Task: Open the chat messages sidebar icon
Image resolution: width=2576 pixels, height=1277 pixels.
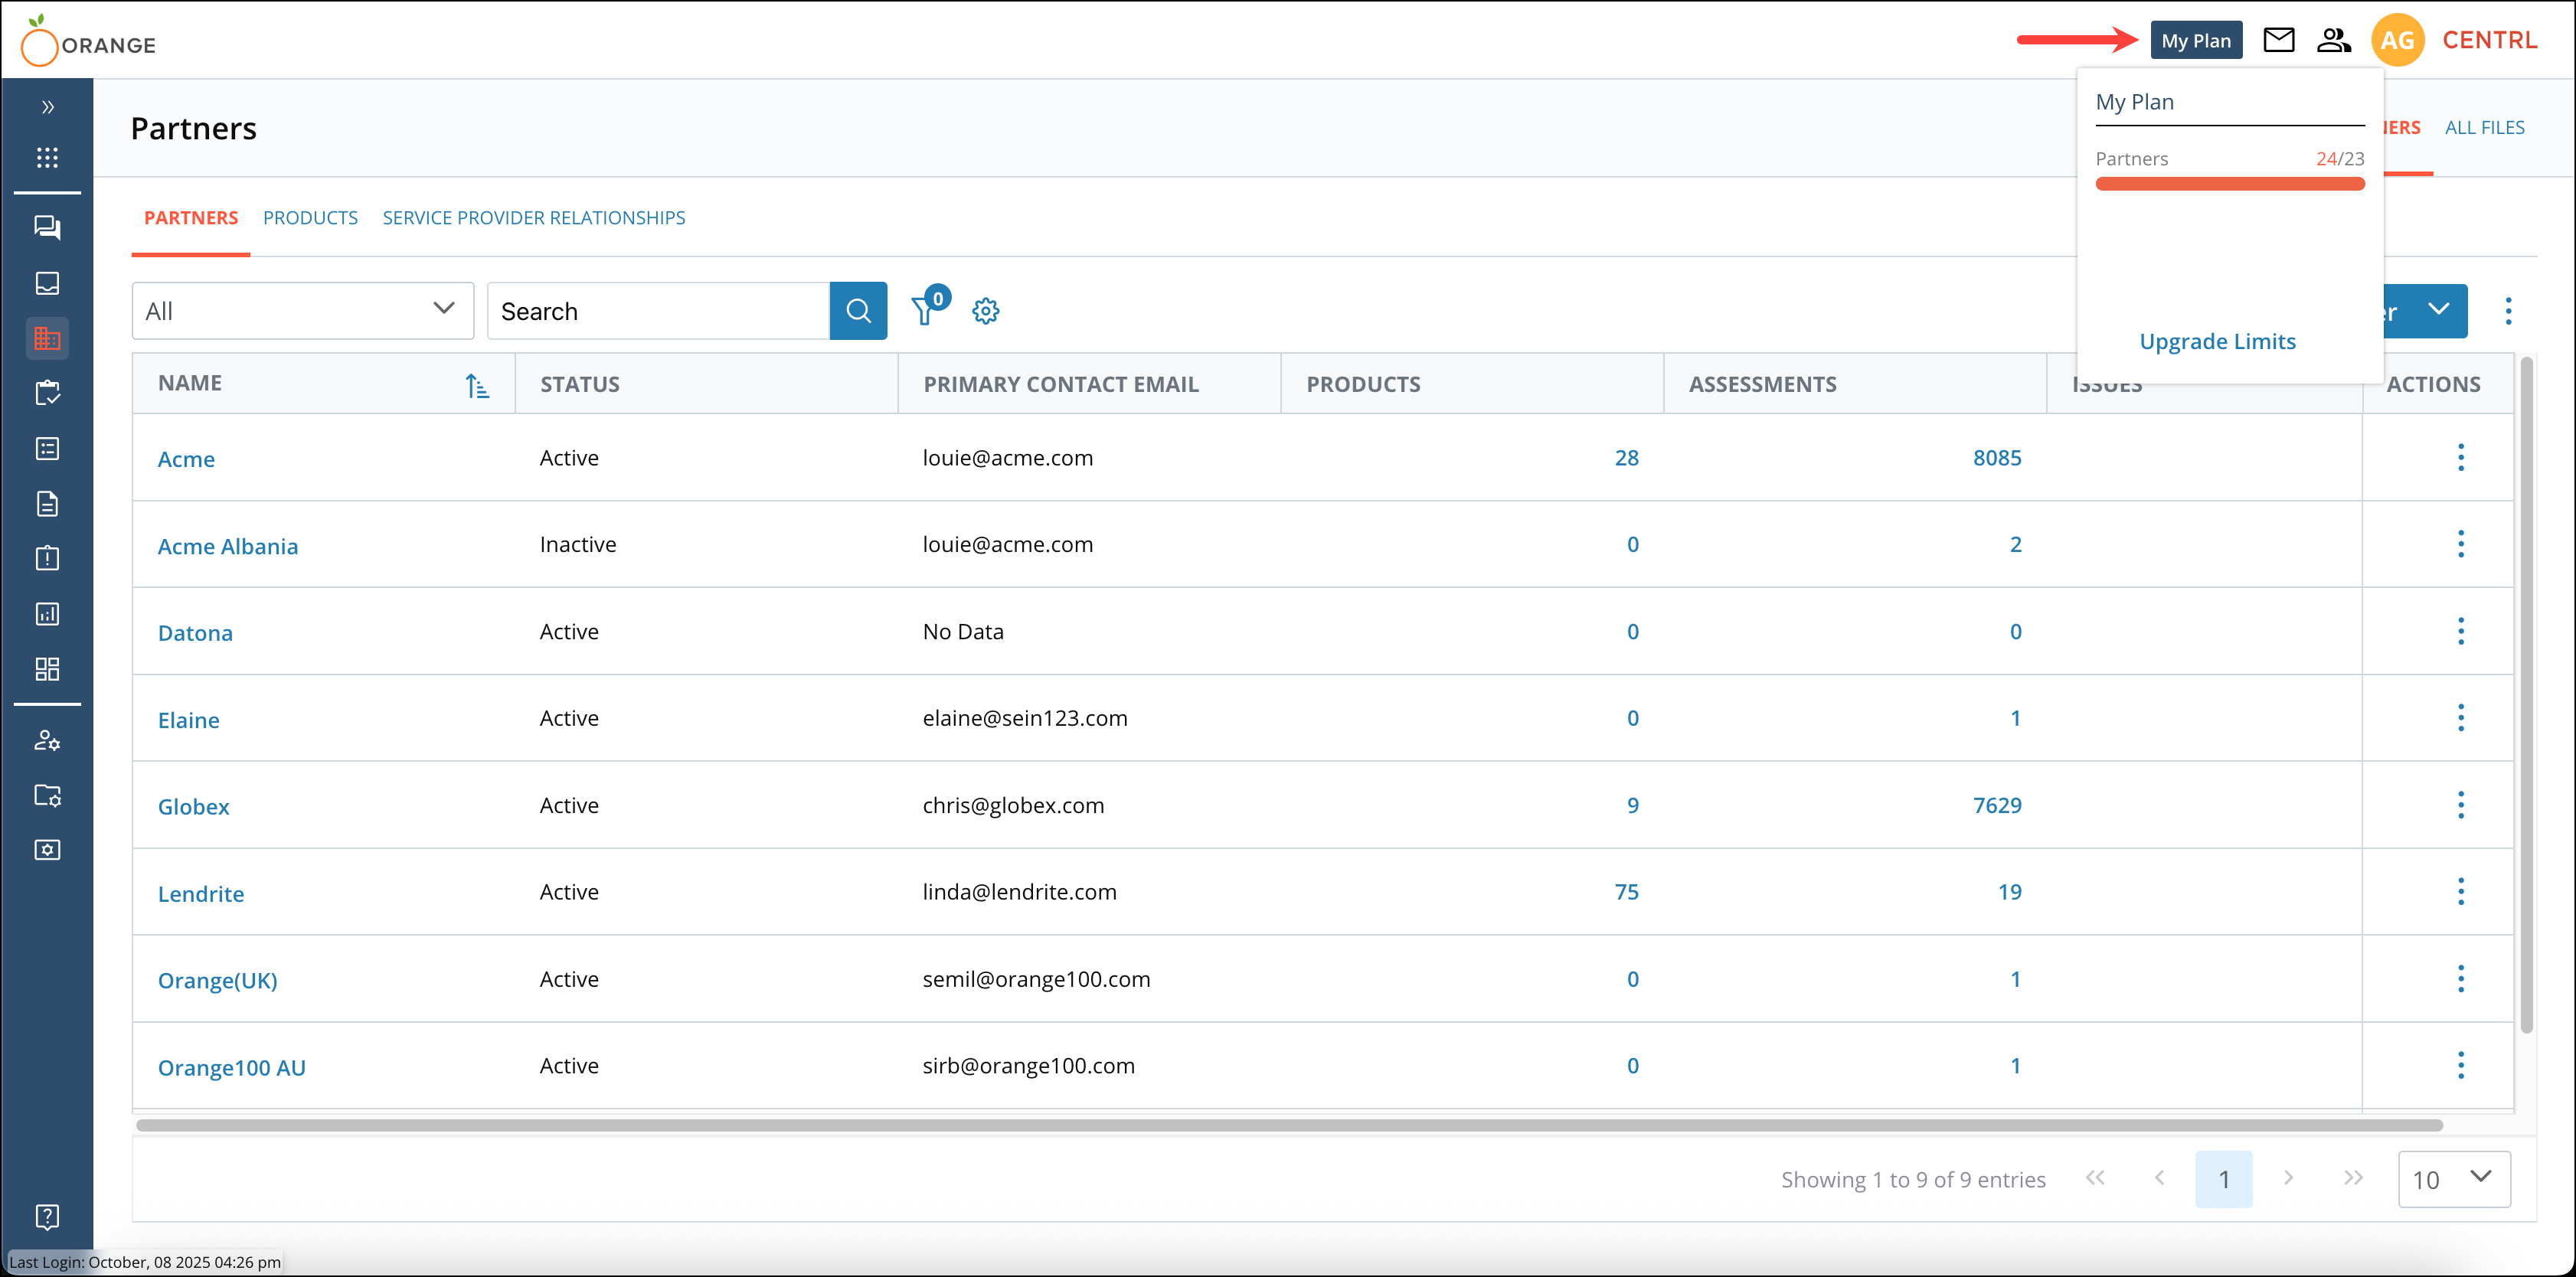Action: pyautogui.click(x=47, y=228)
